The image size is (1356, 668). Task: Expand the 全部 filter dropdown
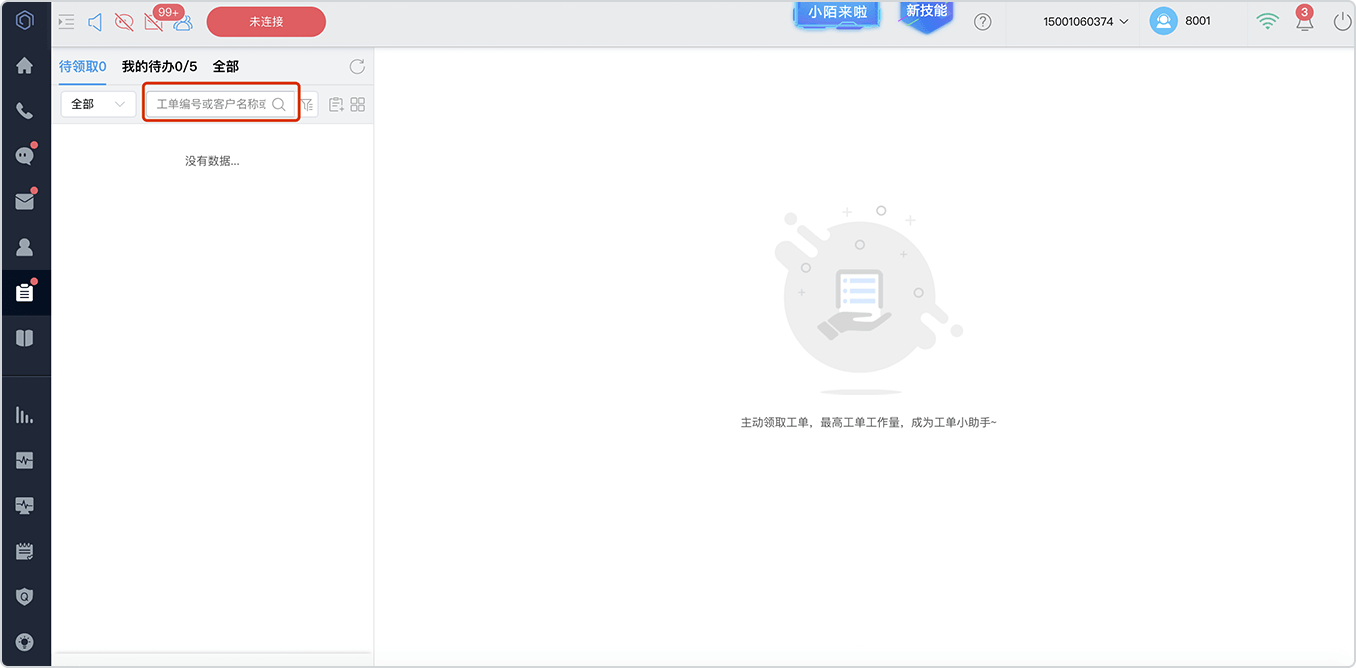point(98,104)
